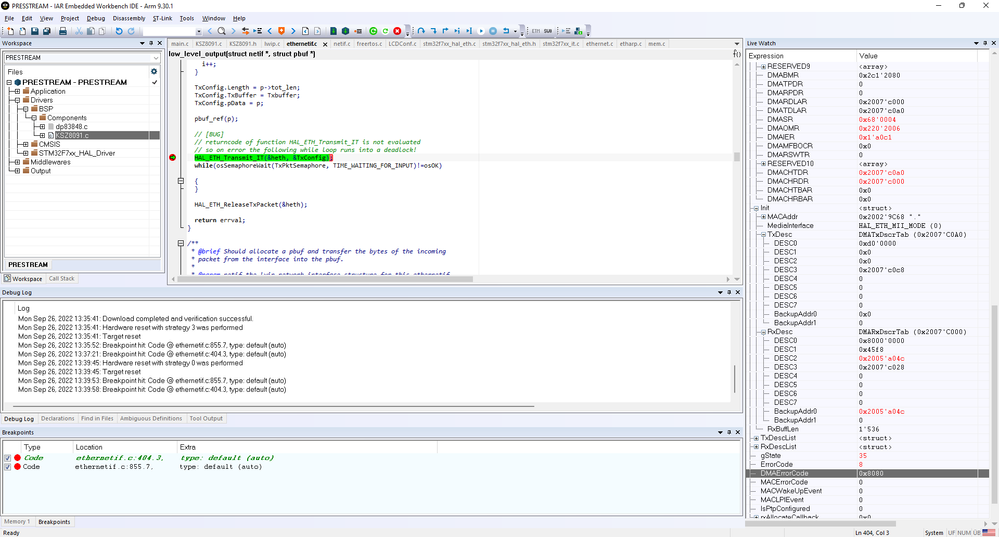Expand Application folder in workspace tree
This screenshot has width=999, height=537.
[x=17, y=91]
